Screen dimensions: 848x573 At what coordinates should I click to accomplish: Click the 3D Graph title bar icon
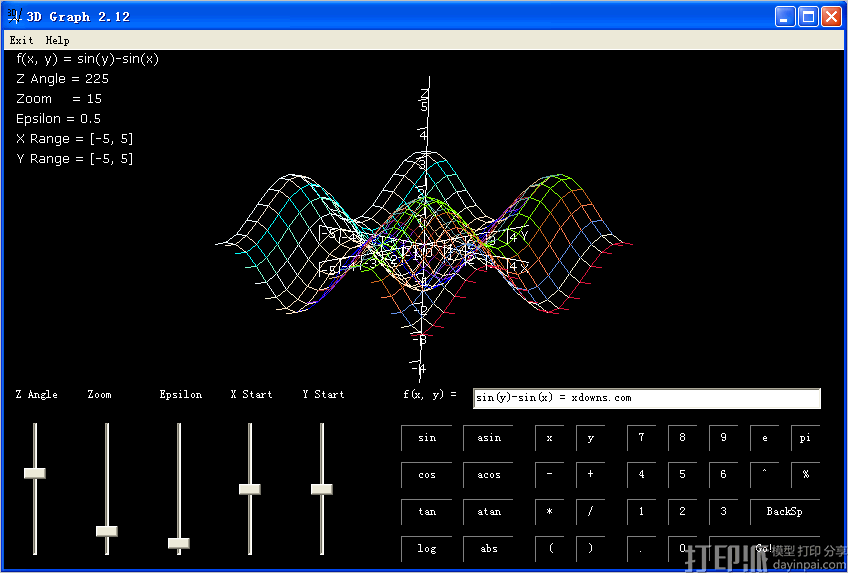click(15, 16)
